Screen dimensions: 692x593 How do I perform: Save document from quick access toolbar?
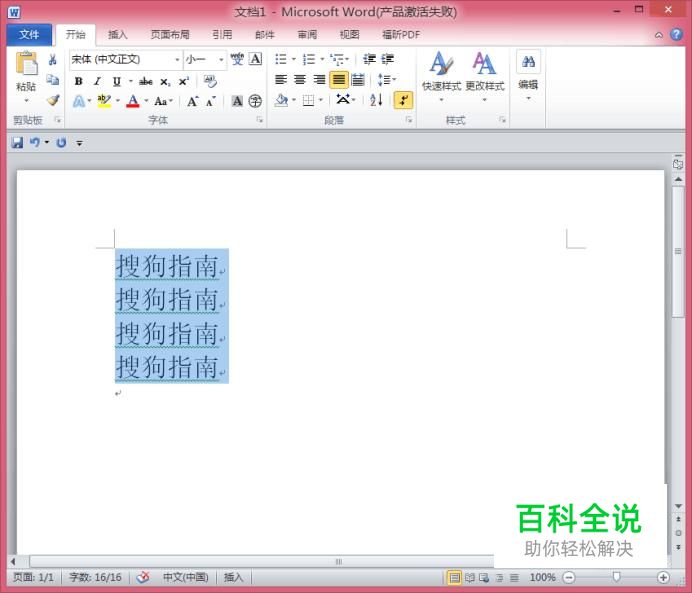[x=17, y=143]
